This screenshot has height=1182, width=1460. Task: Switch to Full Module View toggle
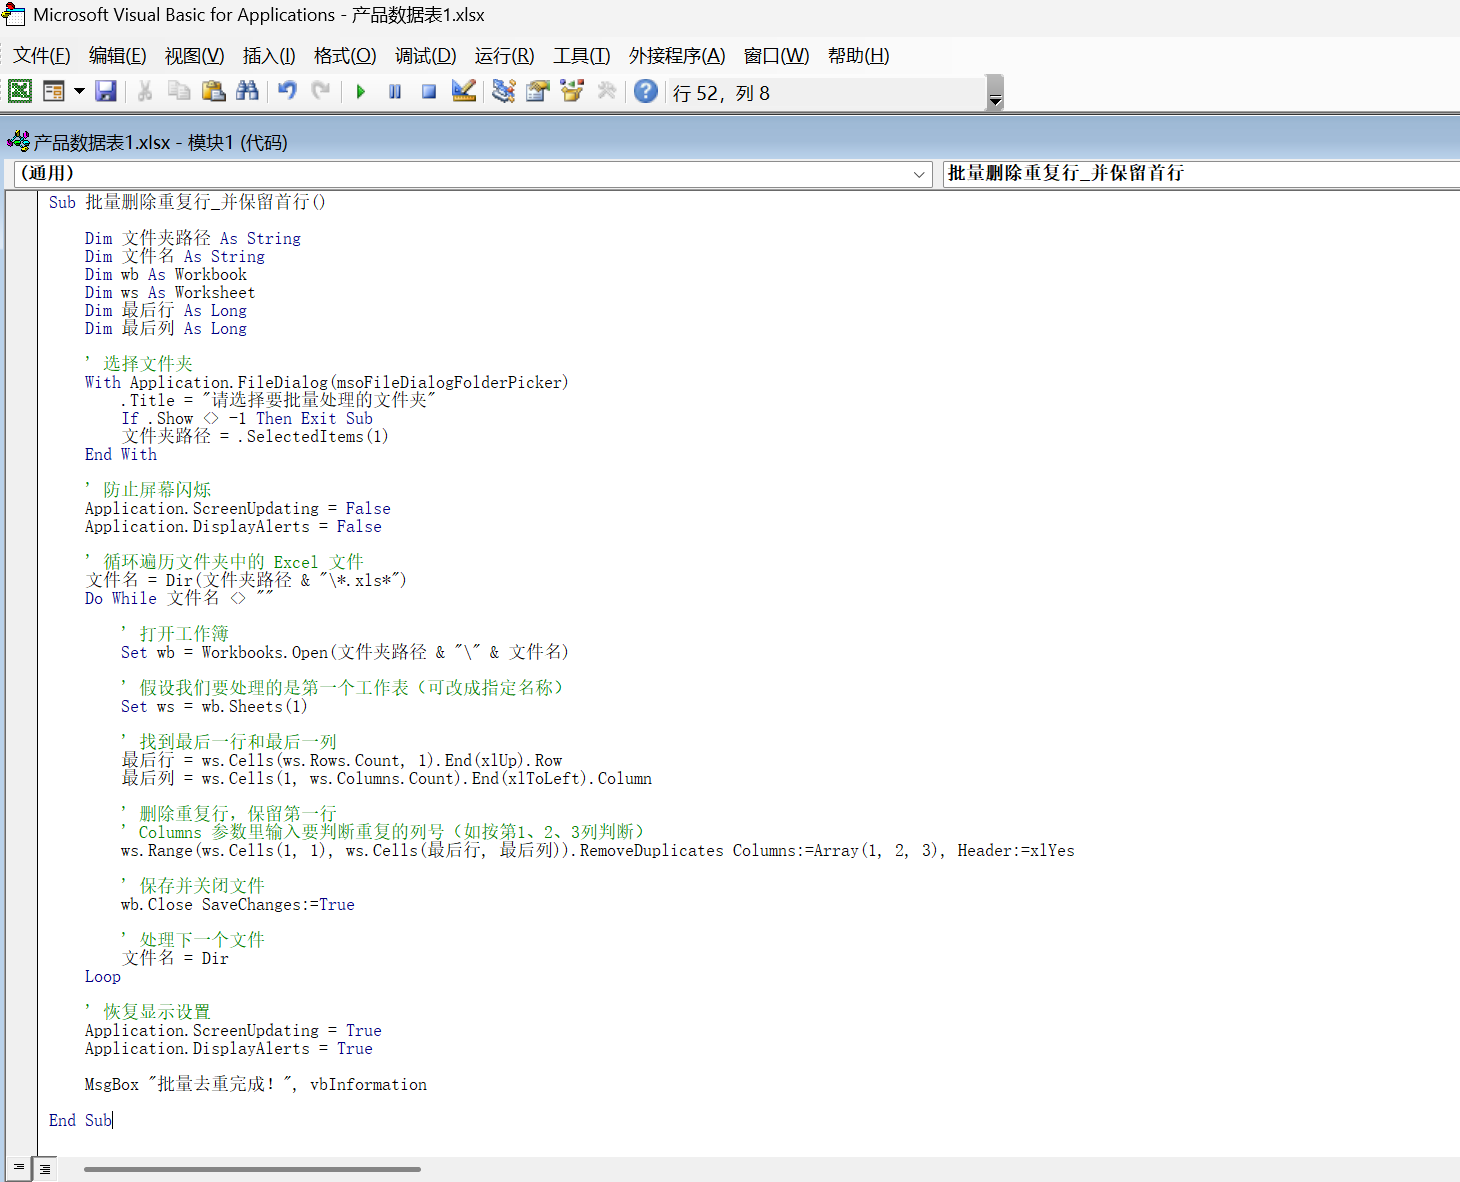(x=45, y=1168)
